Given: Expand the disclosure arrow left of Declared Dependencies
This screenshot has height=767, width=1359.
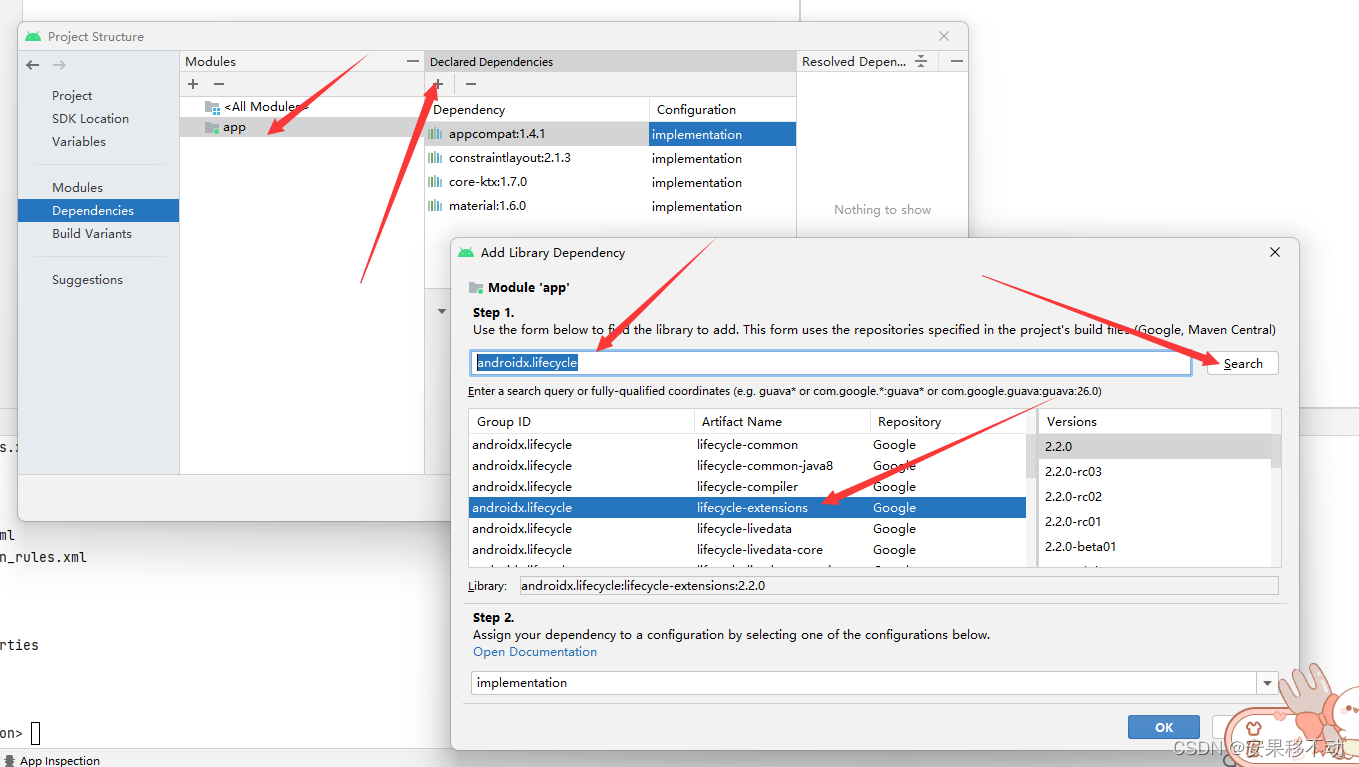Looking at the screenshot, I should tap(440, 311).
